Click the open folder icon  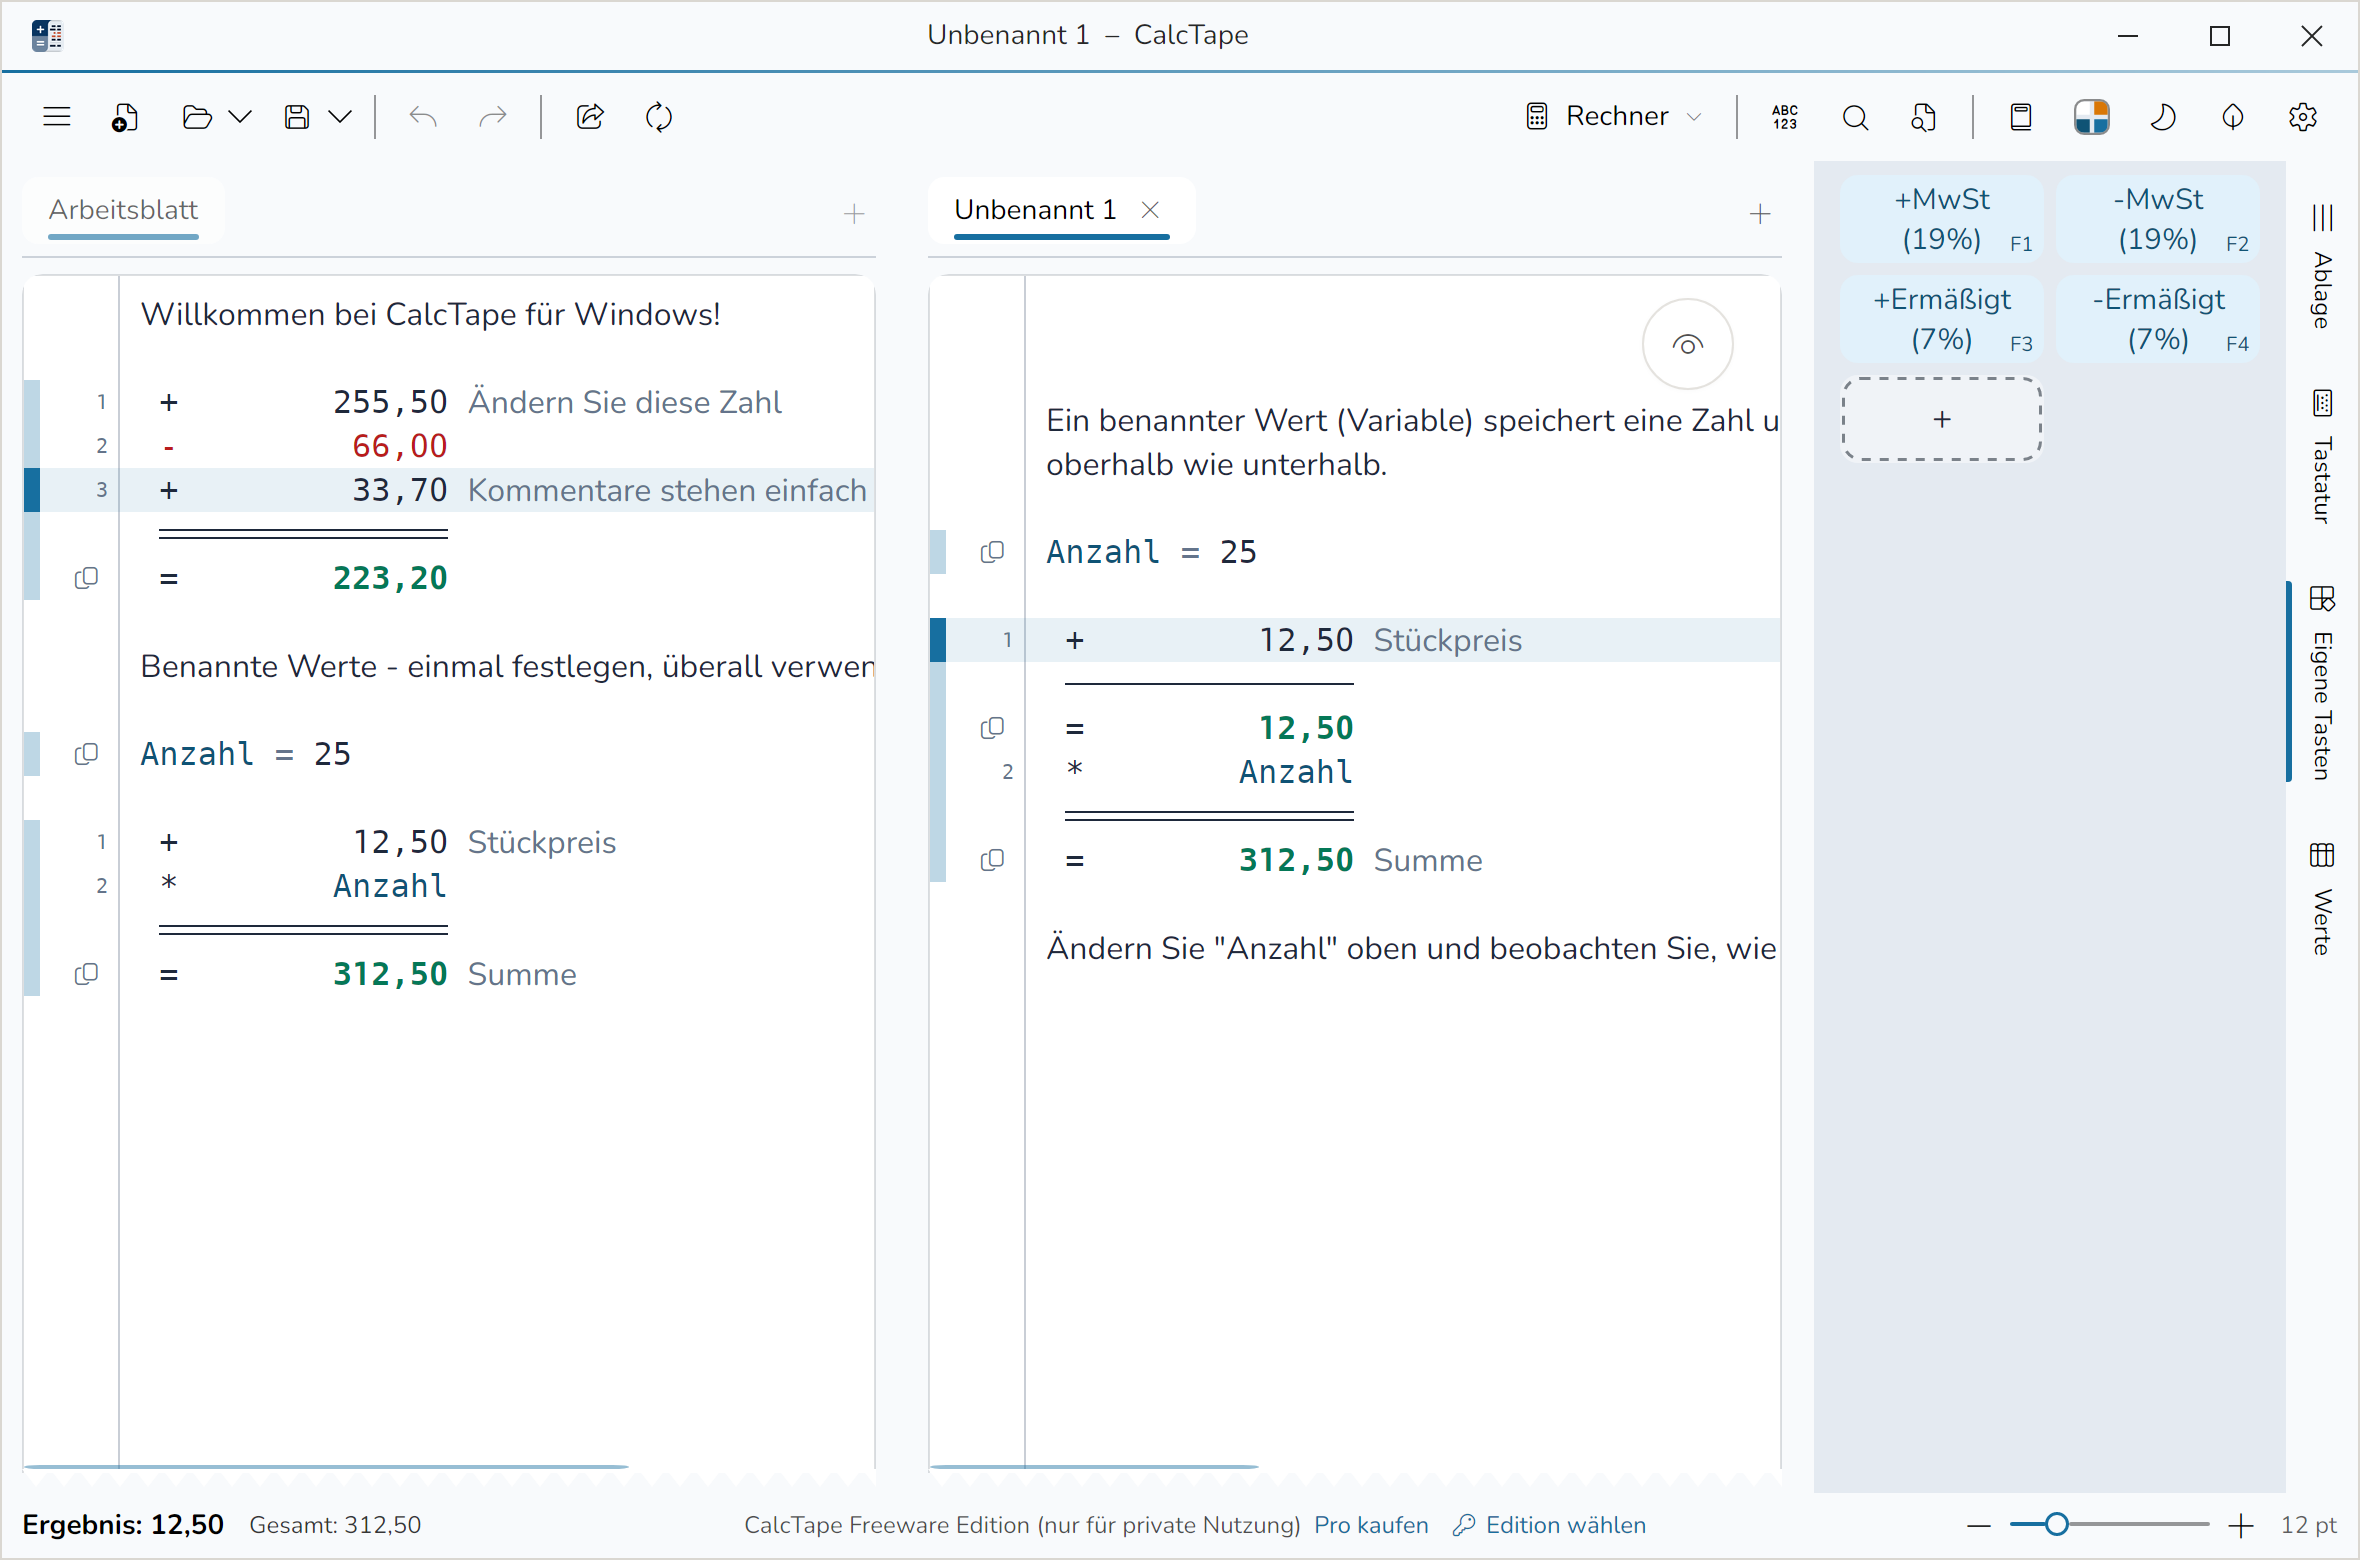[197, 117]
